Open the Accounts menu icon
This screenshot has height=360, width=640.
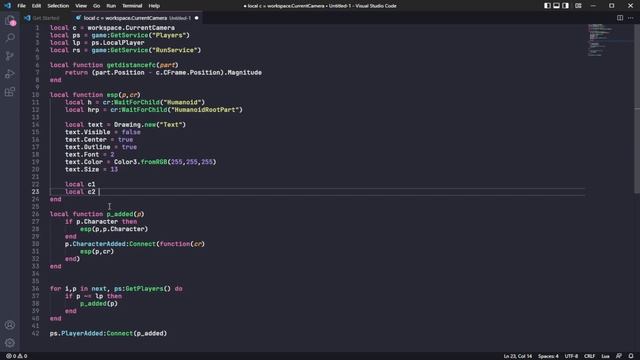pos(10,325)
